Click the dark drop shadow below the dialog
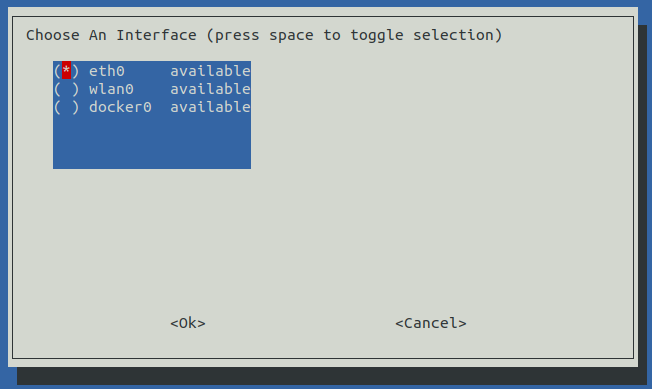 click(x=328, y=376)
